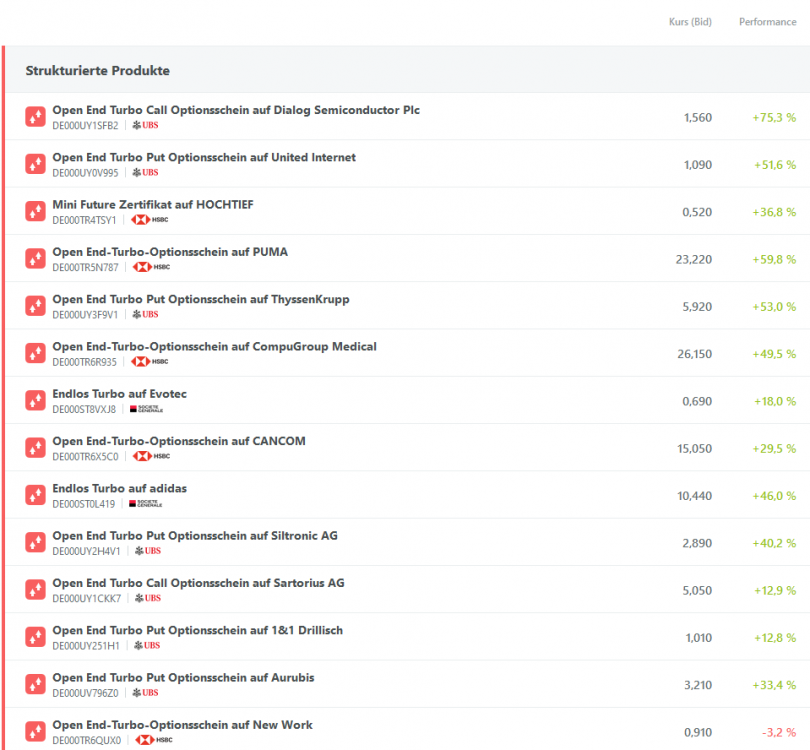The image size is (810, 750).
Task: Open Turbo Call Optionsschein auf Sartorius AG
Action: coord(198,583)
